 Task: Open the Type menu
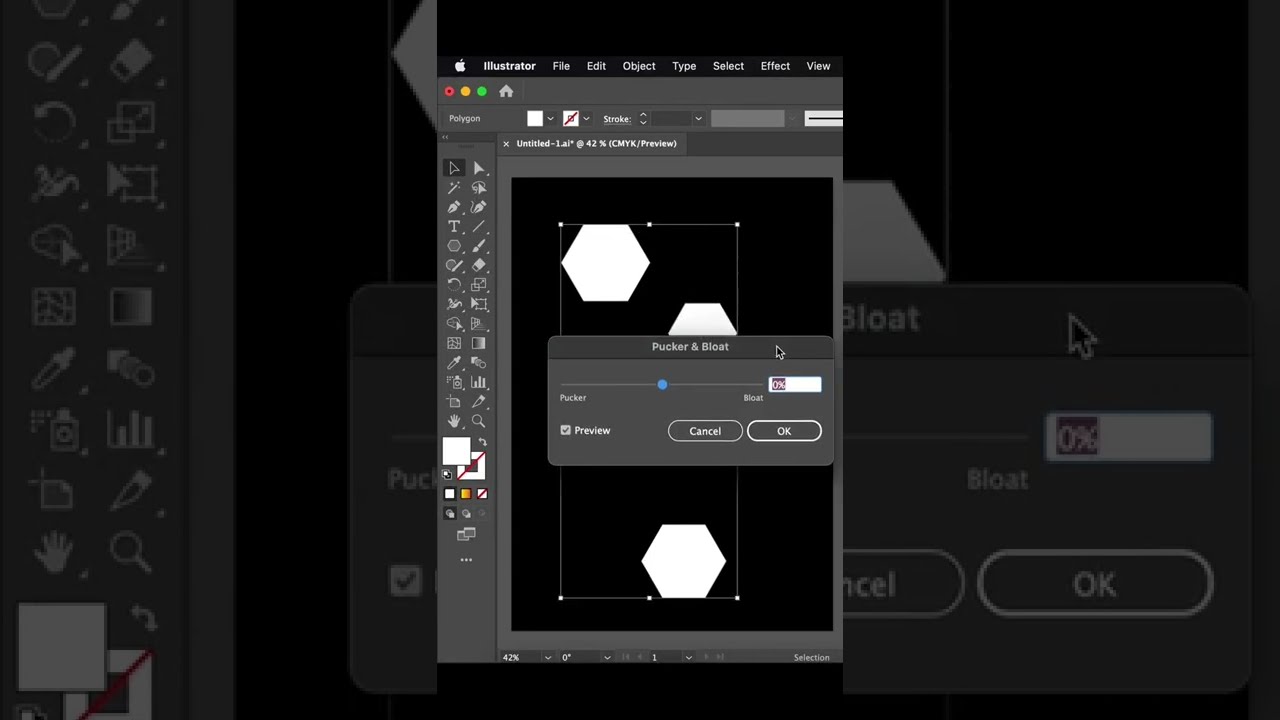pos(684,66)
